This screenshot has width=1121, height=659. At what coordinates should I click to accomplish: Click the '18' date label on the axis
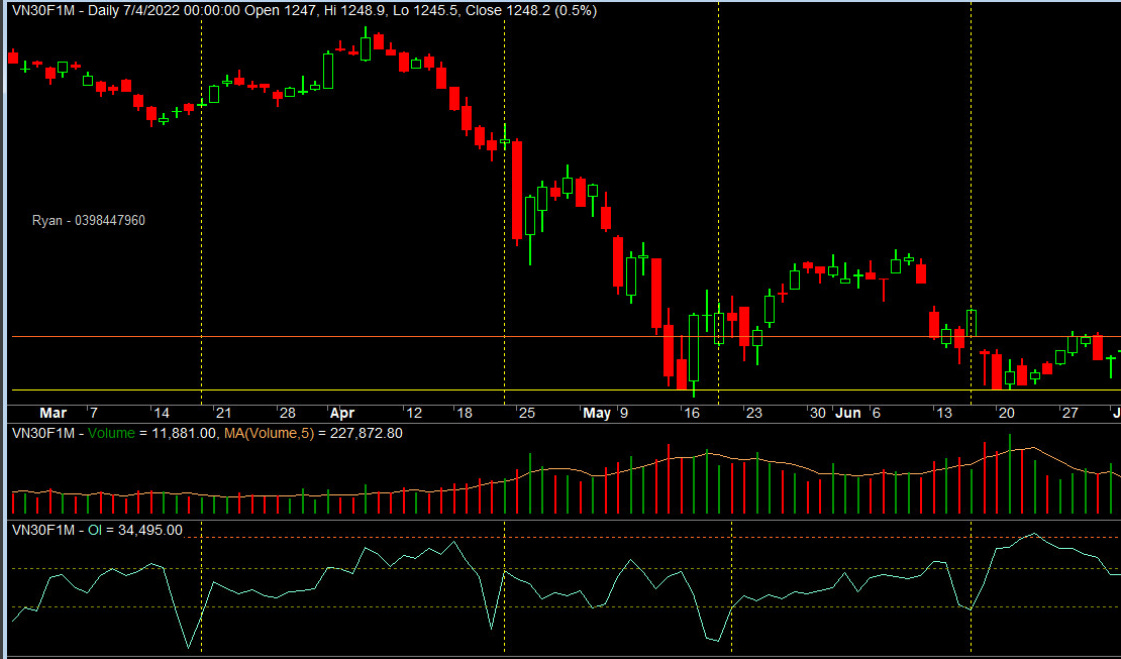pos(464,413)
